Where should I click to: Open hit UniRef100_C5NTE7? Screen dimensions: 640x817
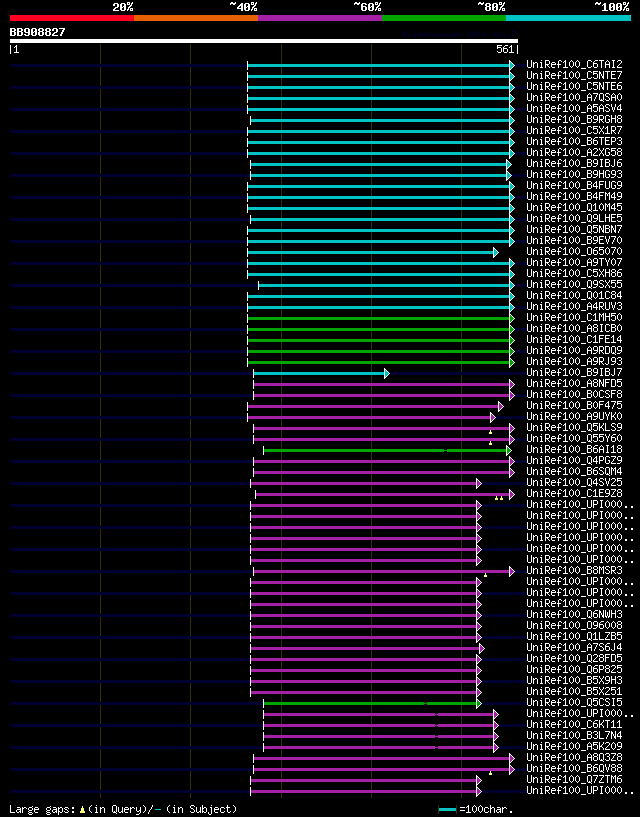pyautogui.click(x=574, y=76)
